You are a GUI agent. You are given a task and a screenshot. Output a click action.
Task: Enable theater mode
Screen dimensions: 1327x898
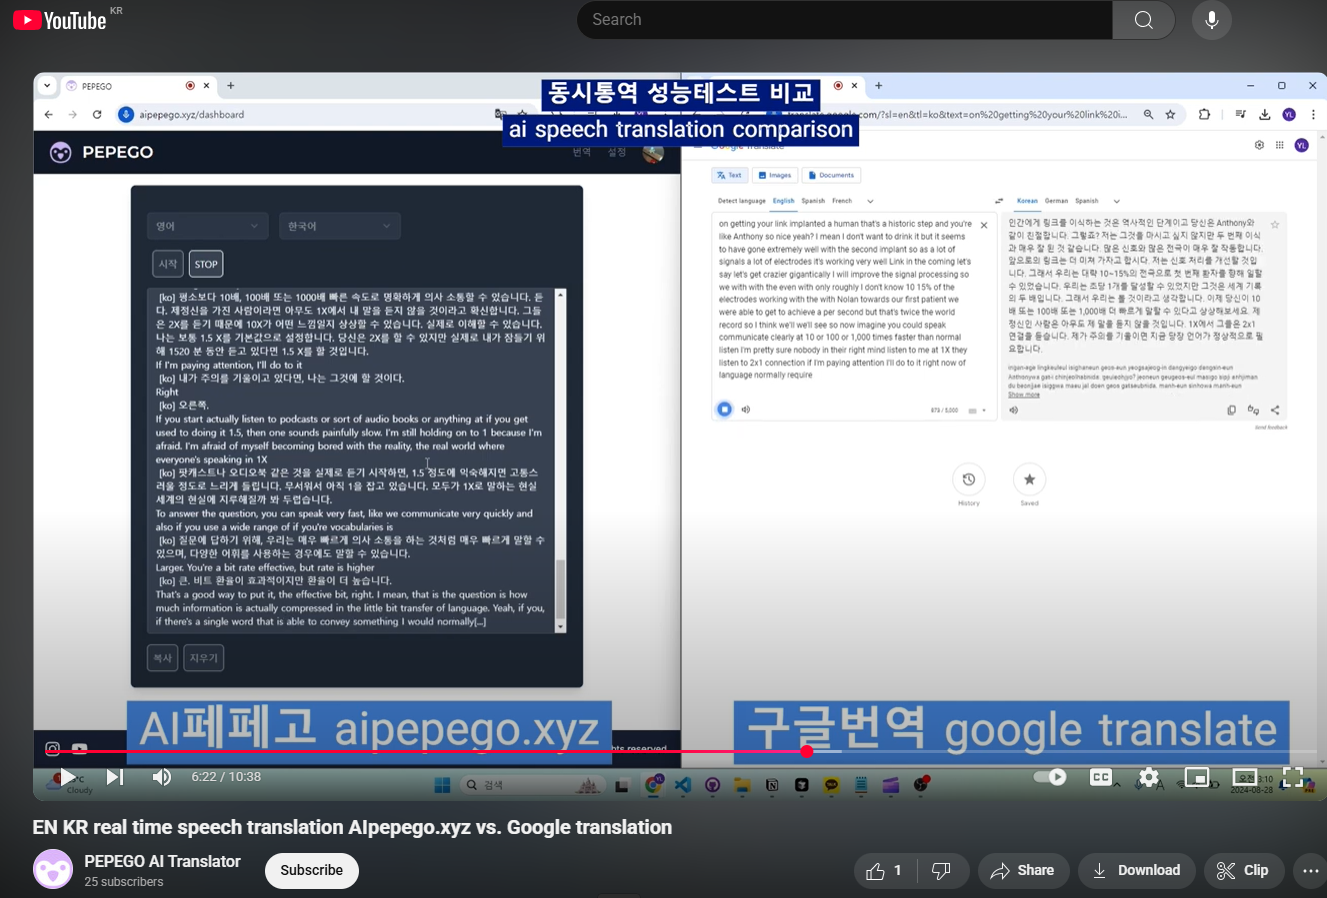coord(1245,777)
